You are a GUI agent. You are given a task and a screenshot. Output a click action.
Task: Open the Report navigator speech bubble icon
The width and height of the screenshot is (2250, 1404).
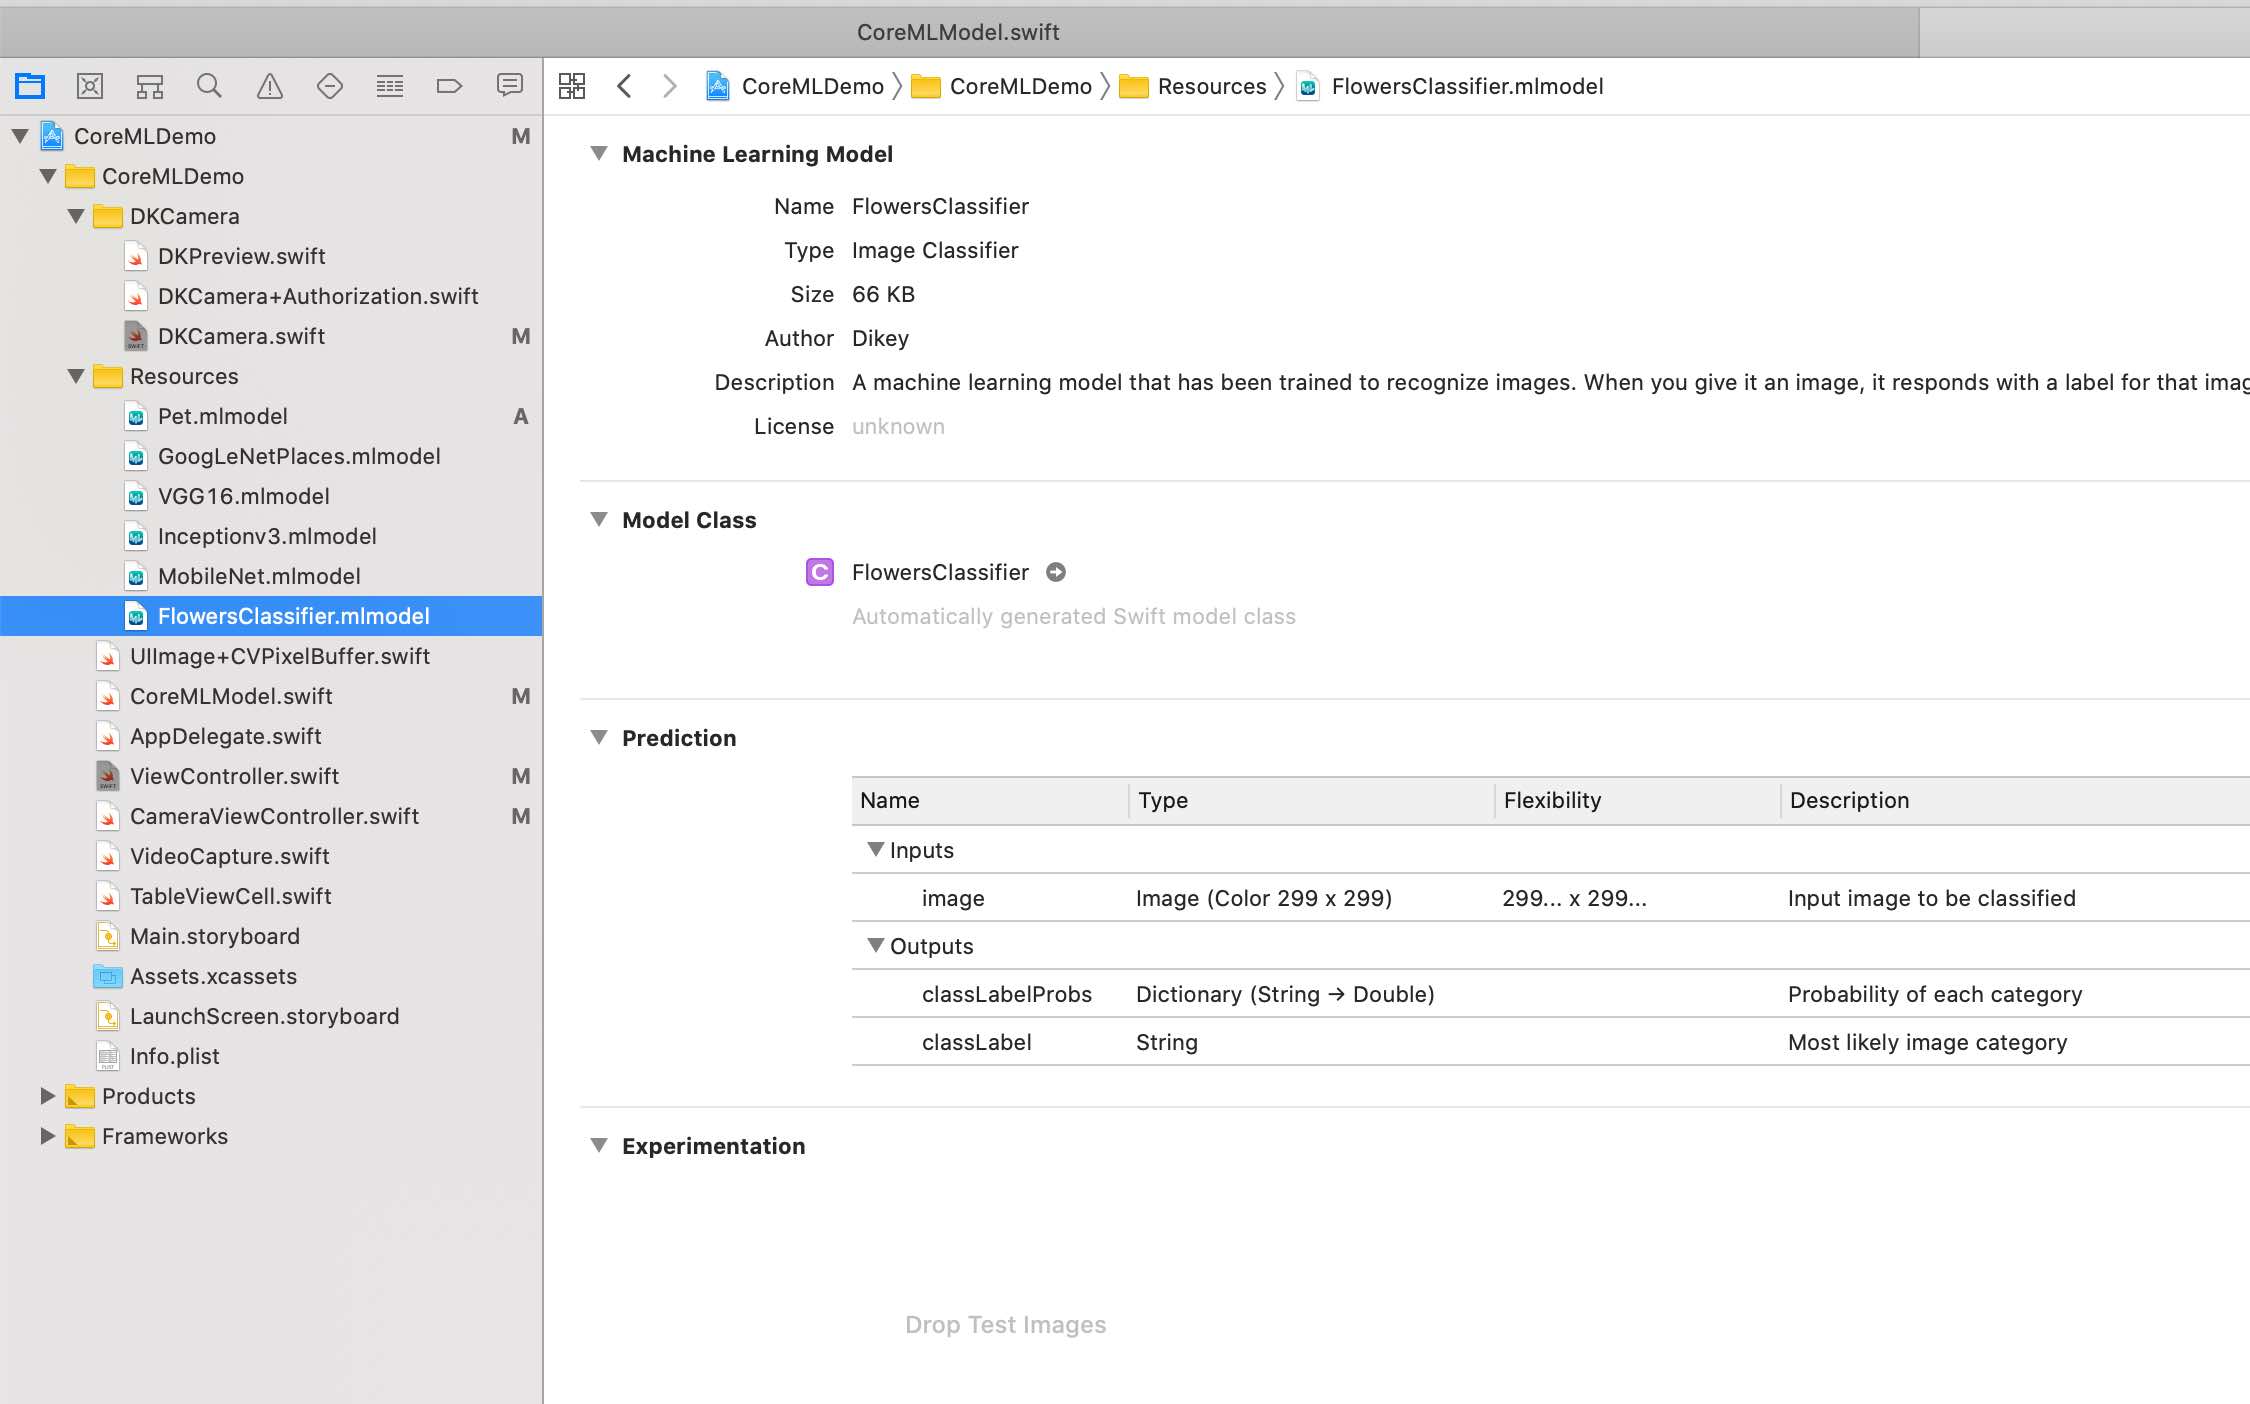pyautogui.click(x=510, y=86)
